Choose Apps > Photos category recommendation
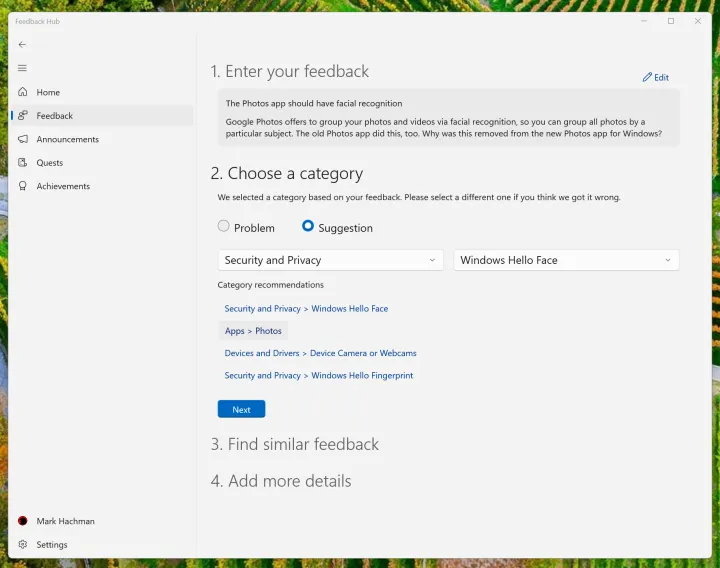Viewport: 720px width, 568px height. pos(253,331)
